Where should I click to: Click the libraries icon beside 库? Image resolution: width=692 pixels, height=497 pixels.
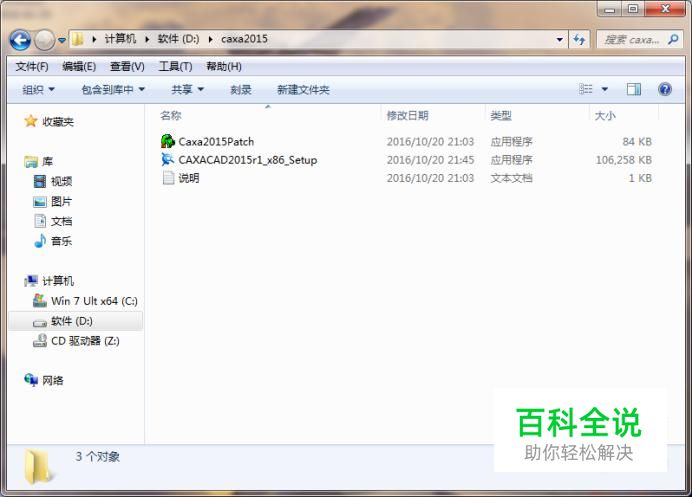tap(31, 162)
